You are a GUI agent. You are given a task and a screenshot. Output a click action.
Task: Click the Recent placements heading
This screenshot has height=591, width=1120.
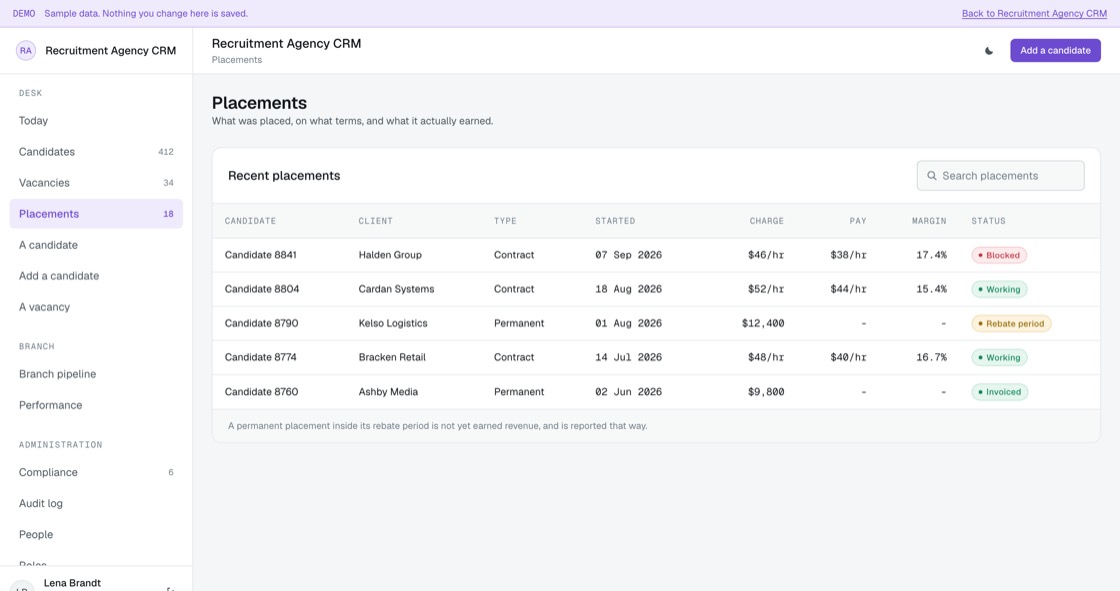pyautogui.click(x=284, y=176)
